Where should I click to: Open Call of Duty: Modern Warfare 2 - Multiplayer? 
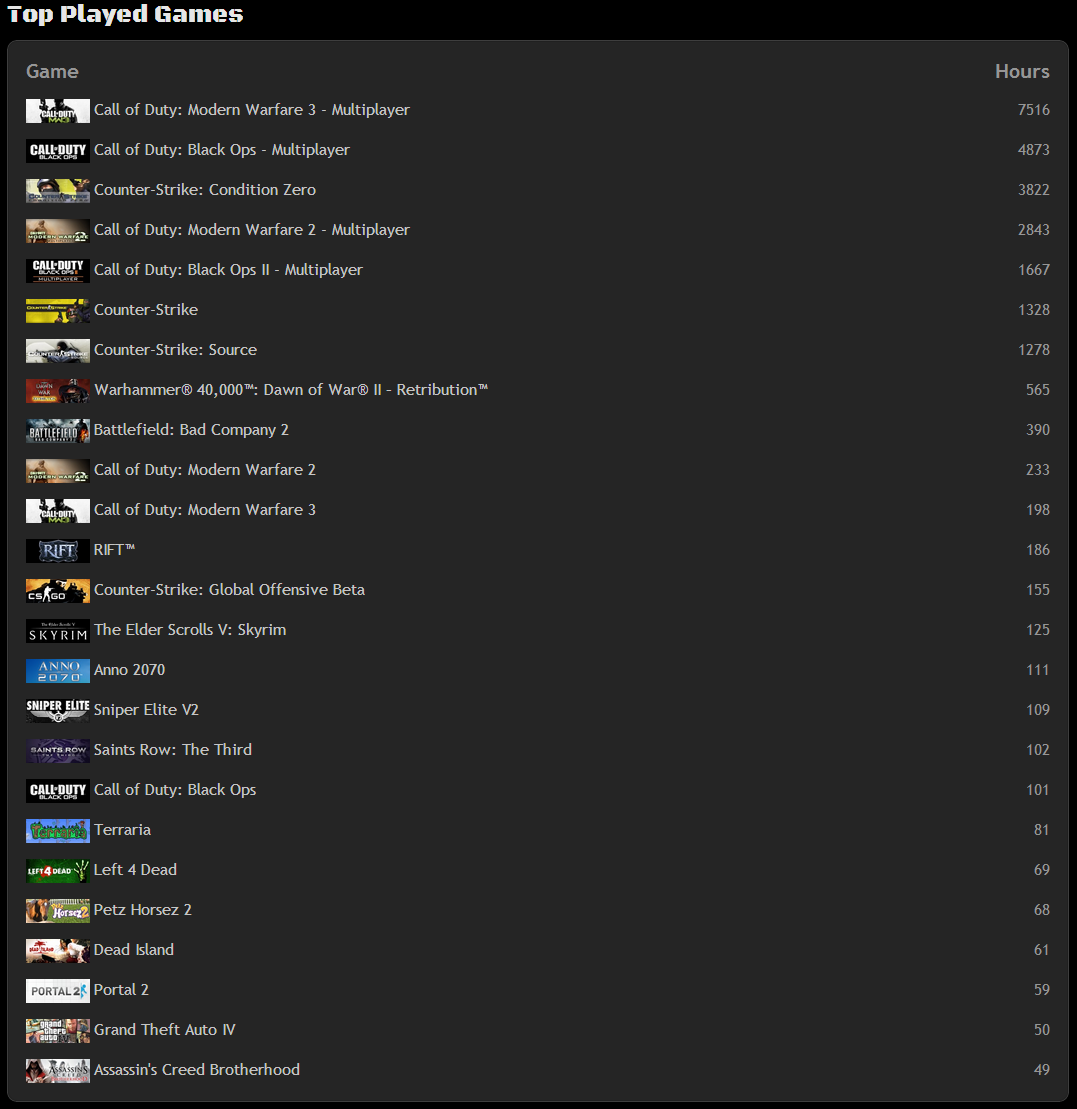pyautogui.click(x=252, y=230)
